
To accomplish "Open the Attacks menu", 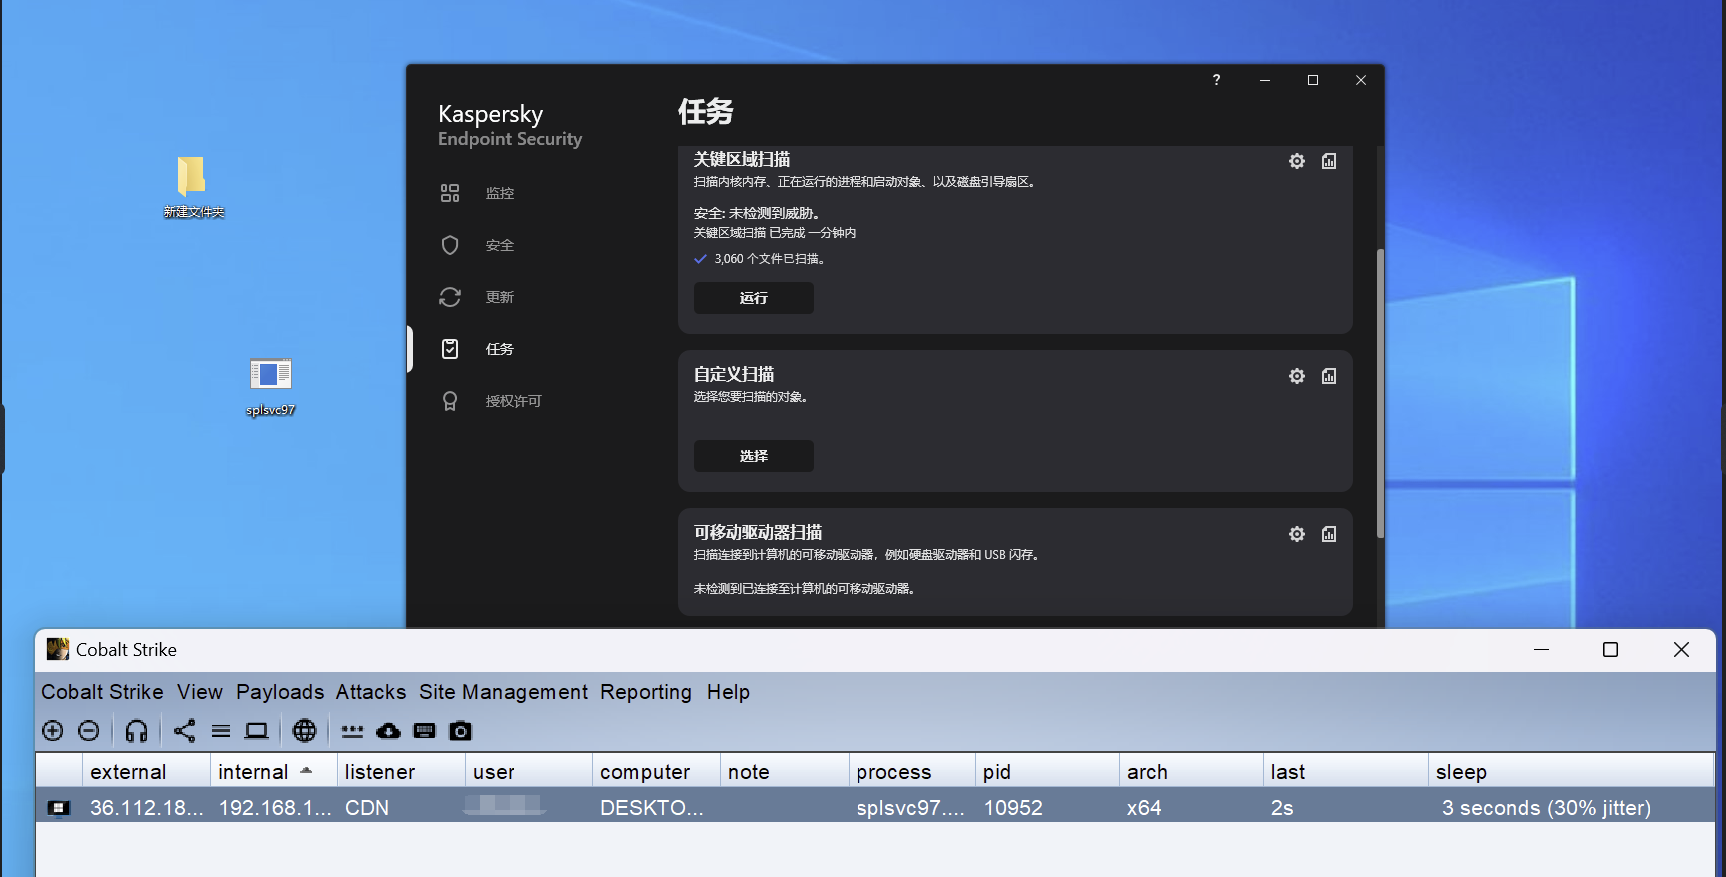I will (x=371, y=692).
